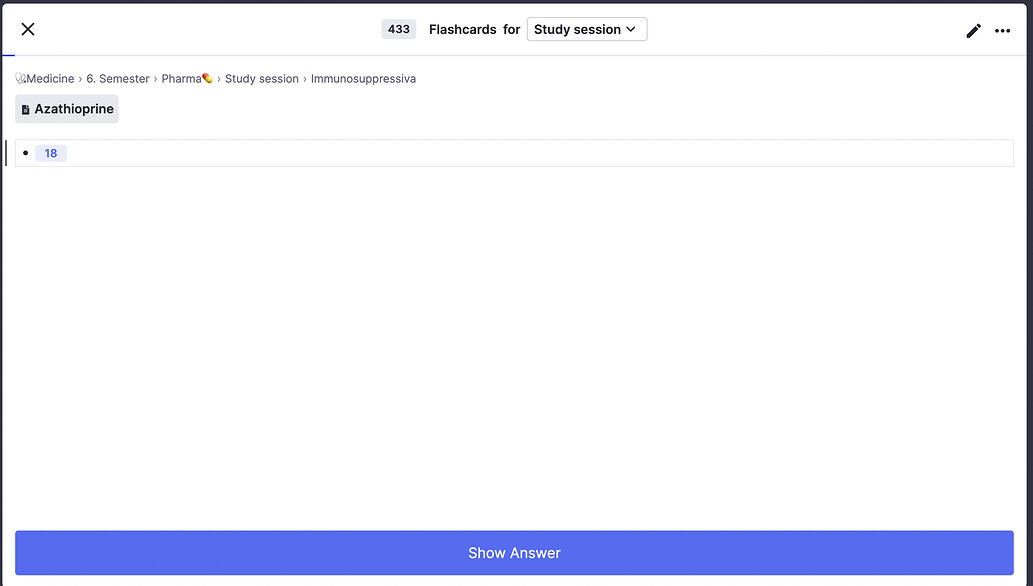
Task: Click the document icon beside Azathioprine
Action: click(25, 108)
